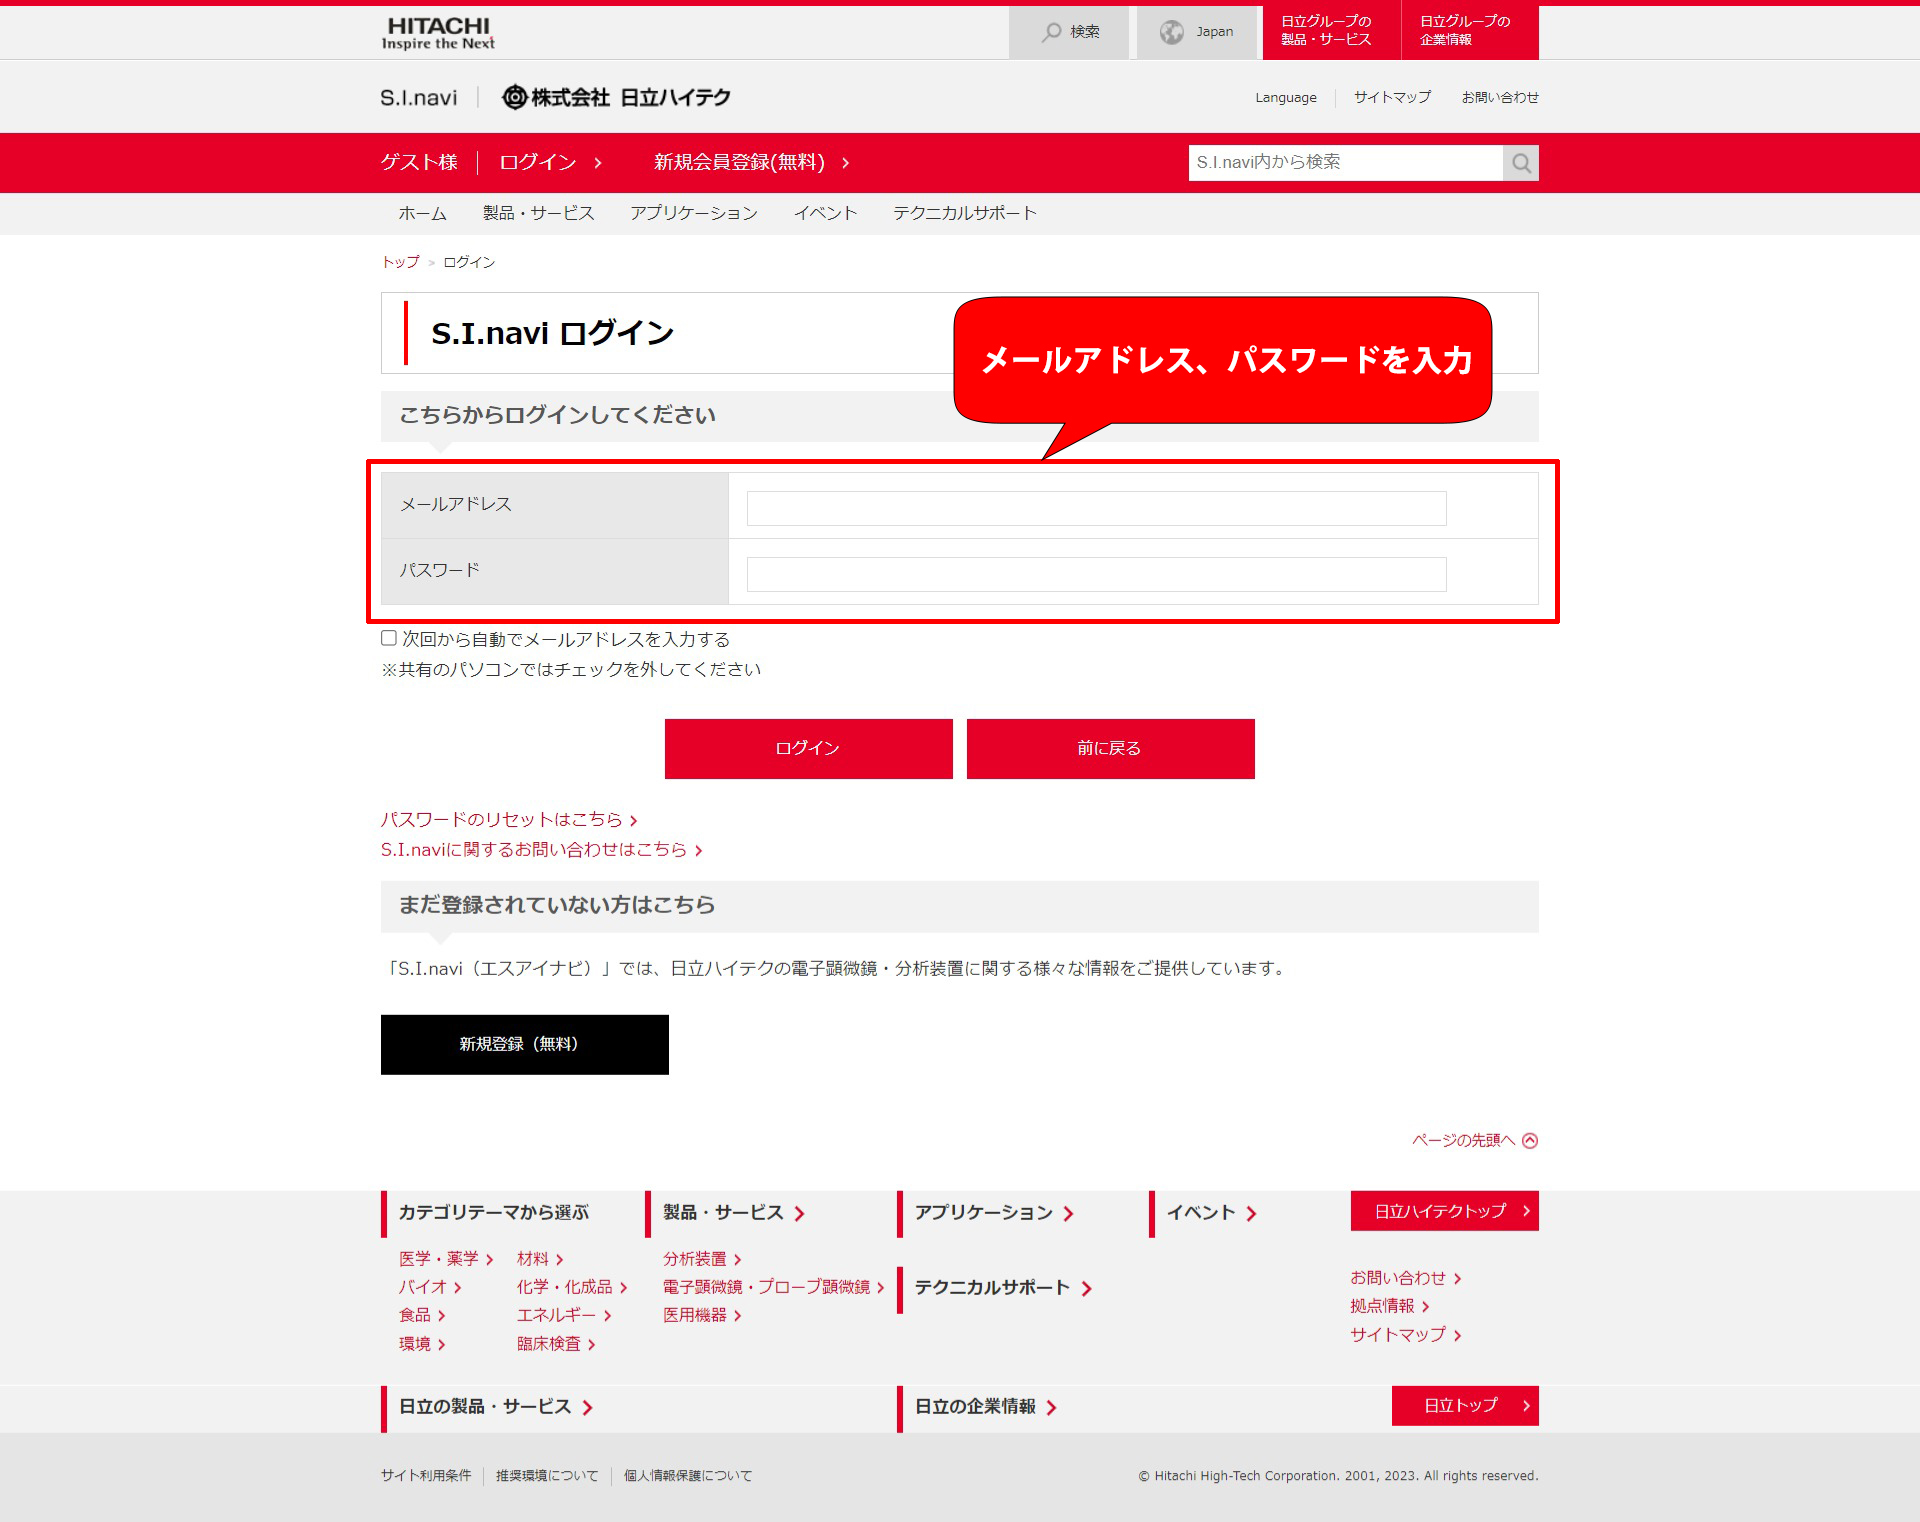Open 日立グループの製品・サービス top link
1920x1522 pixels.
pos(1330,31)
